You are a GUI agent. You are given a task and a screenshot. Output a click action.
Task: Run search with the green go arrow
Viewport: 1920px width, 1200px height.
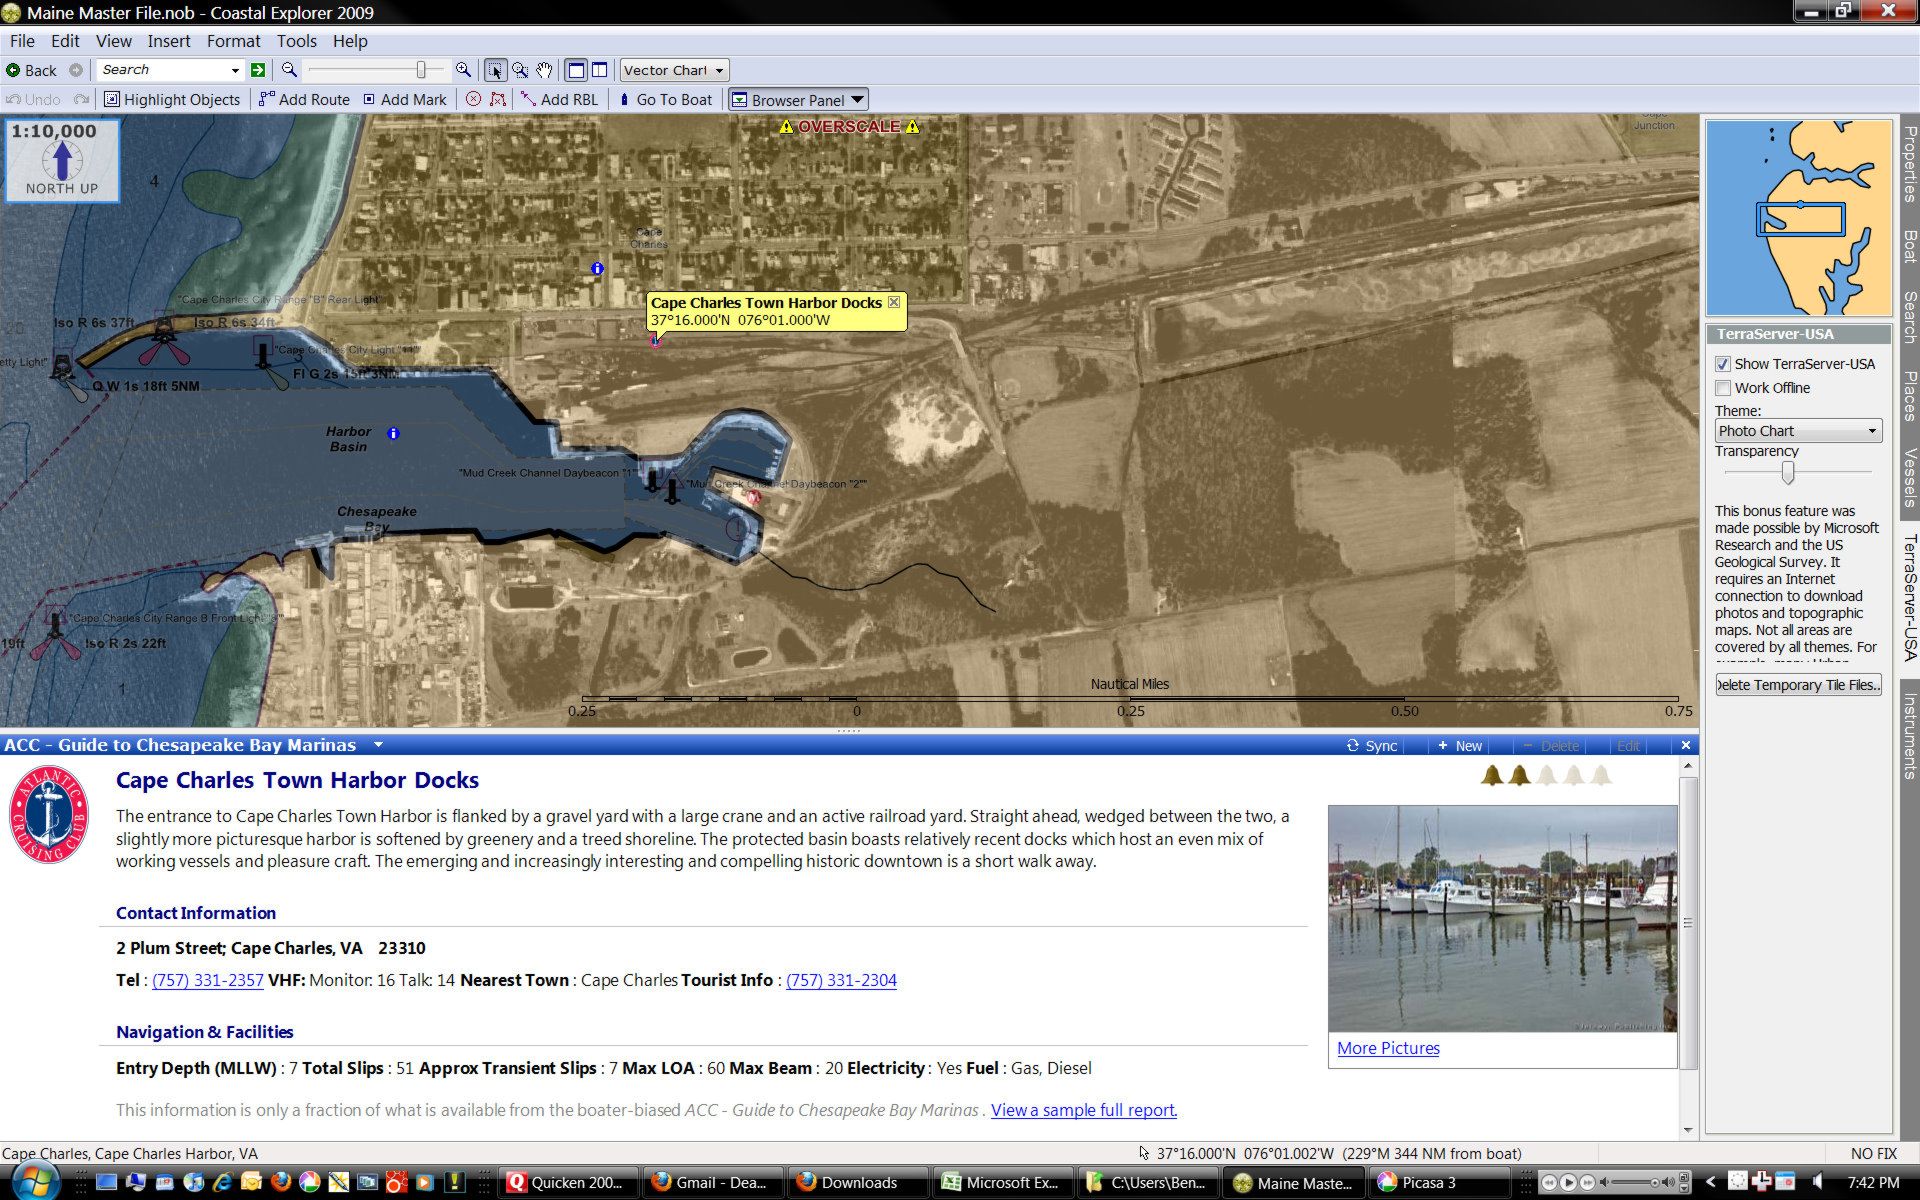tap(258, 70)
